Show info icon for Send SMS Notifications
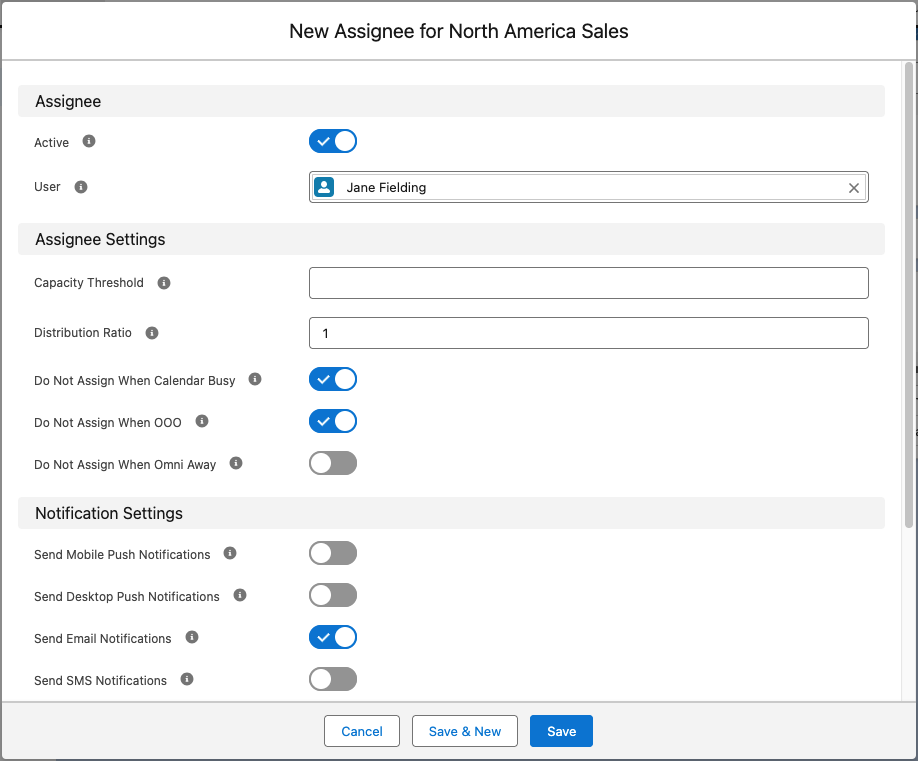 (187, 679)
